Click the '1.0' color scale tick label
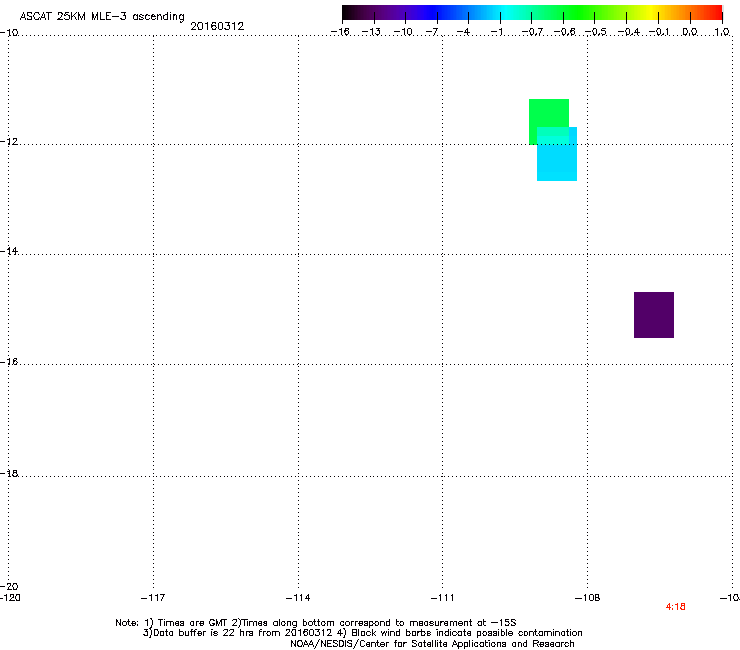This screenshot has width=740, height=650. pos(722,32)
